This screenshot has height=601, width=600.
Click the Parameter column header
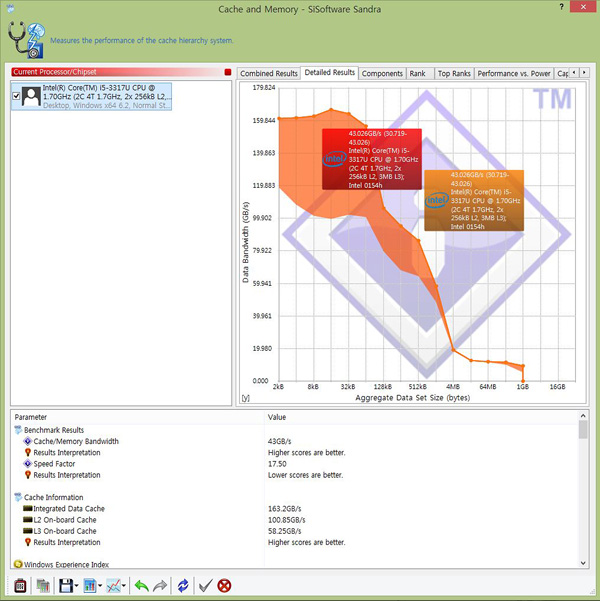coord(137,417)
